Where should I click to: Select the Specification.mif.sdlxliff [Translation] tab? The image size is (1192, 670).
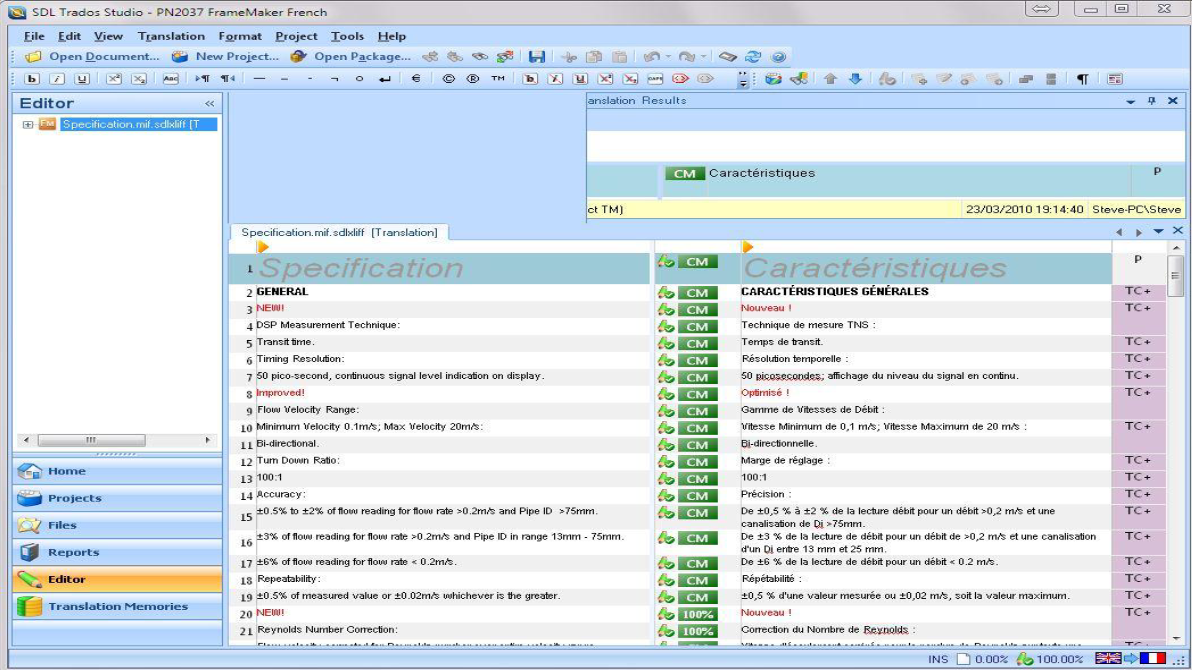[x=339, y=232]
